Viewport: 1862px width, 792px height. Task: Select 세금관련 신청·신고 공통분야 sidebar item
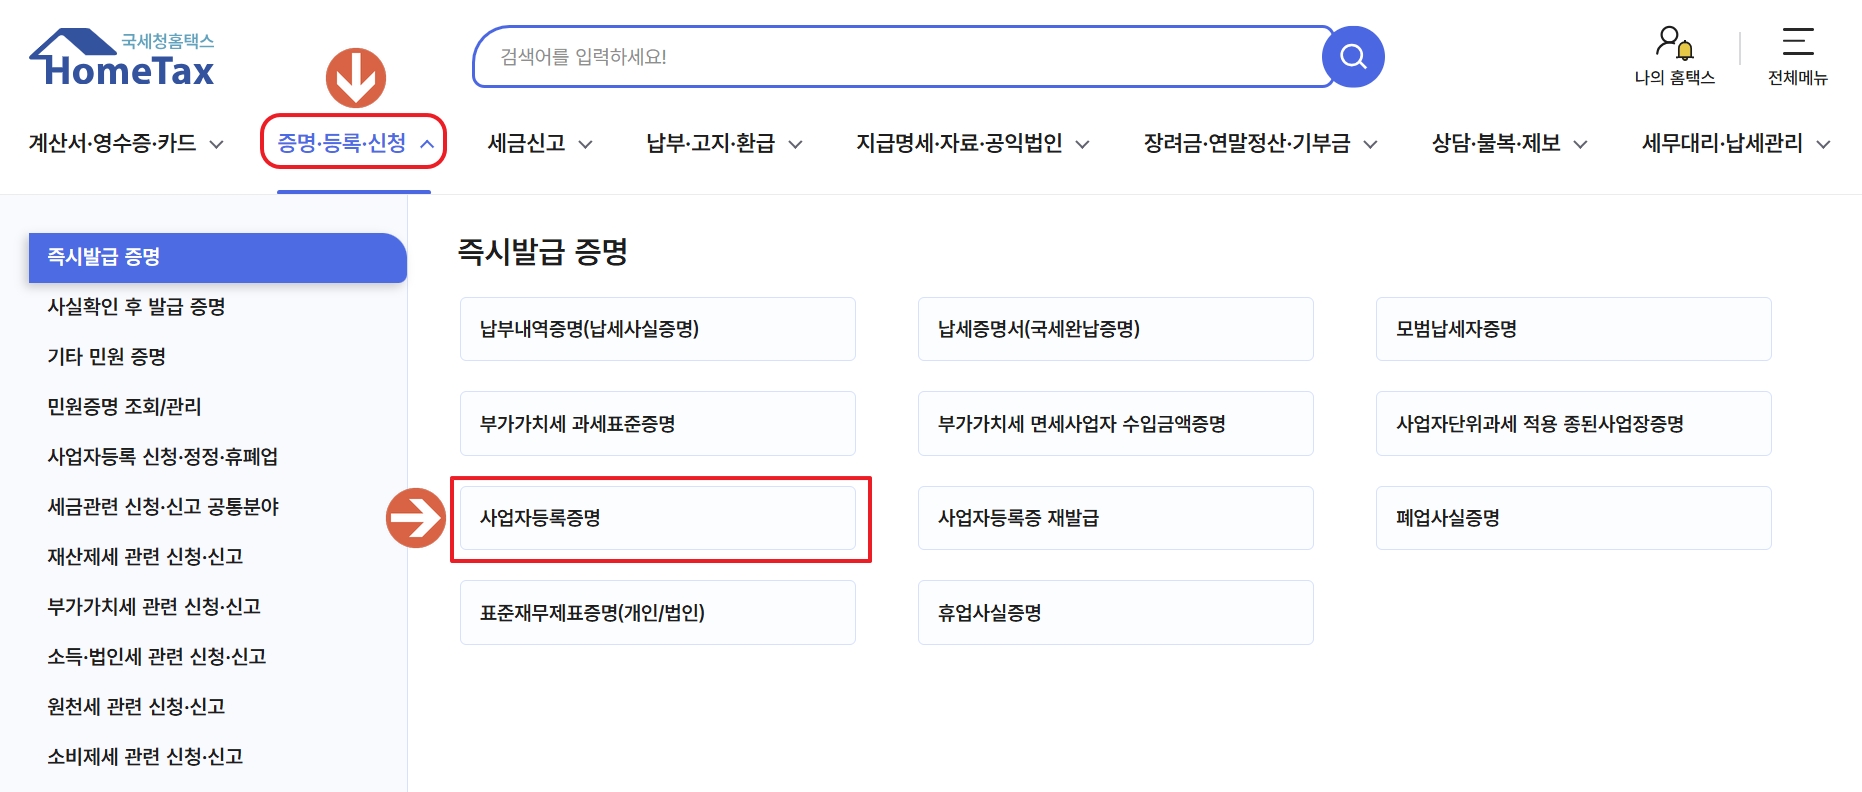[163, 507]
